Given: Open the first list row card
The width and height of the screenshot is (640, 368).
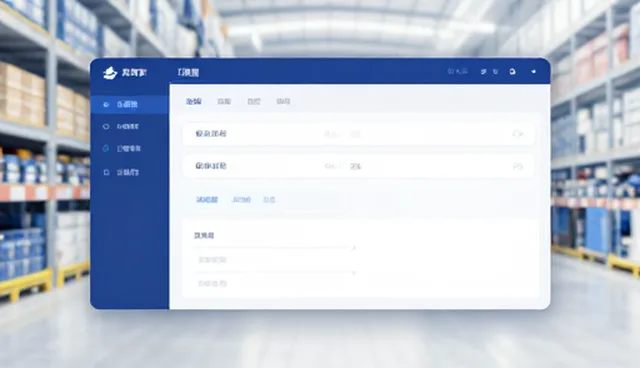Looking at the screenshot, I should [358, 134].
